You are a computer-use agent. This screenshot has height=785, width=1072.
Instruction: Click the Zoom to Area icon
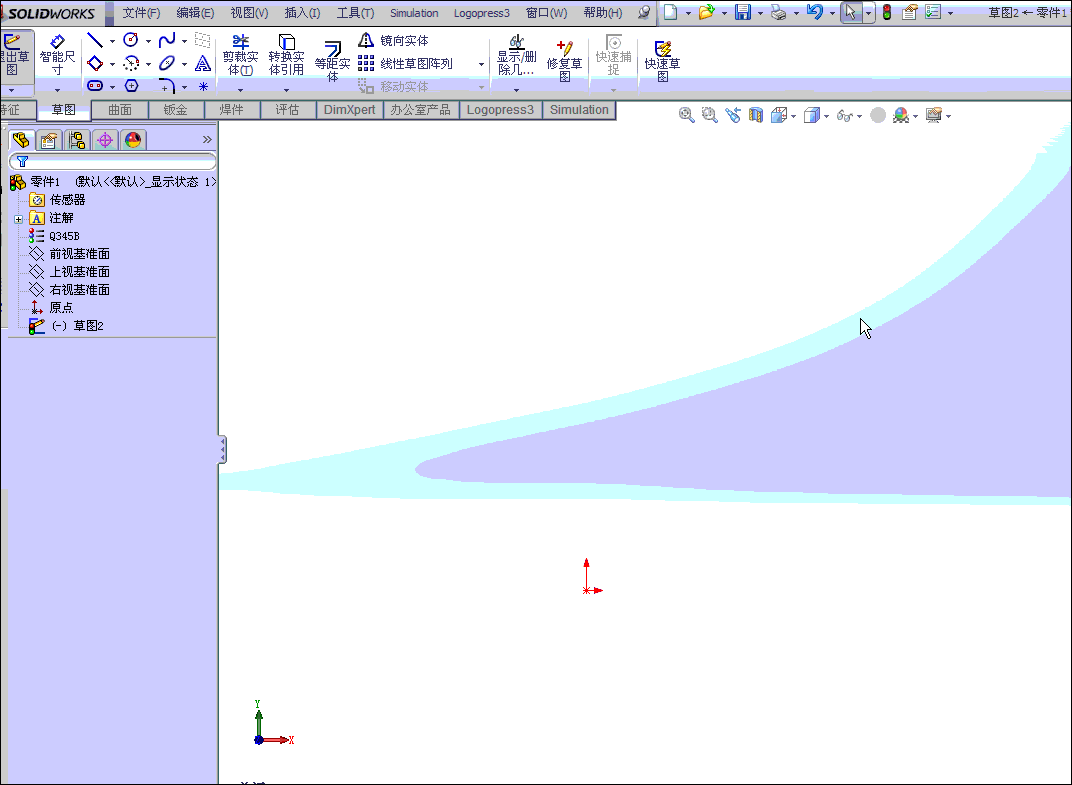[710, 116]
